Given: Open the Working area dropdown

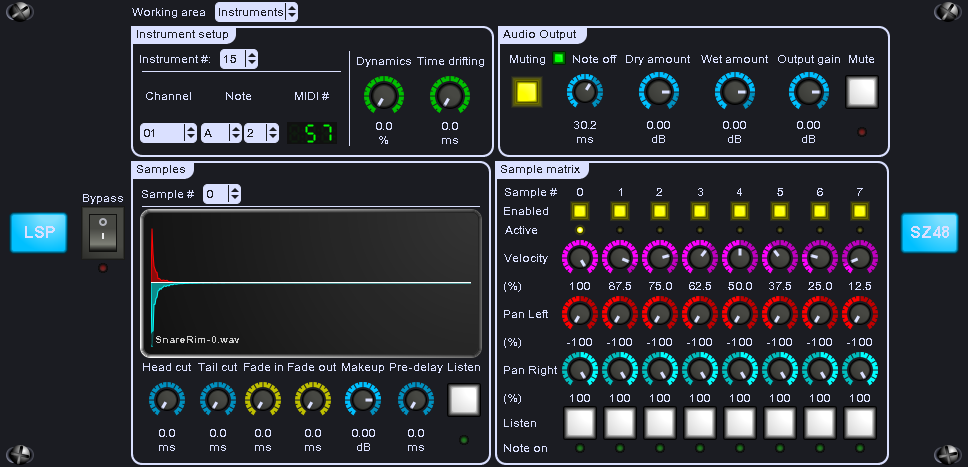Looking at the screenshot, I should pos(257,12).
